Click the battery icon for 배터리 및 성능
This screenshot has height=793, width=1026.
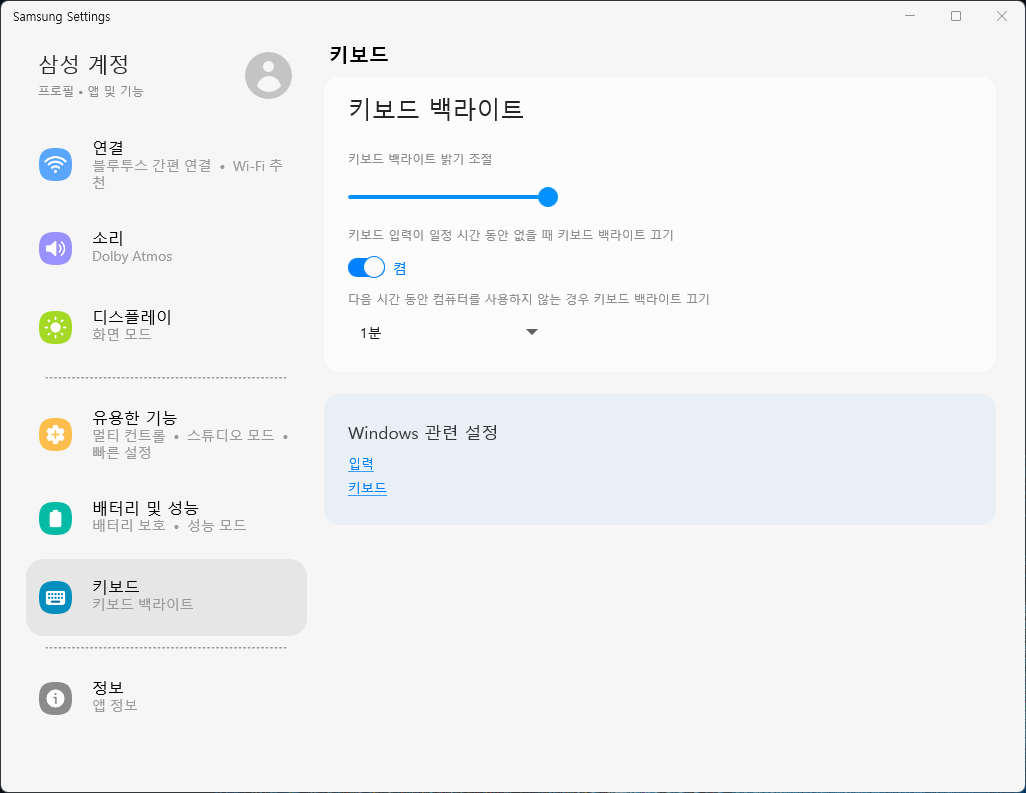55,518
